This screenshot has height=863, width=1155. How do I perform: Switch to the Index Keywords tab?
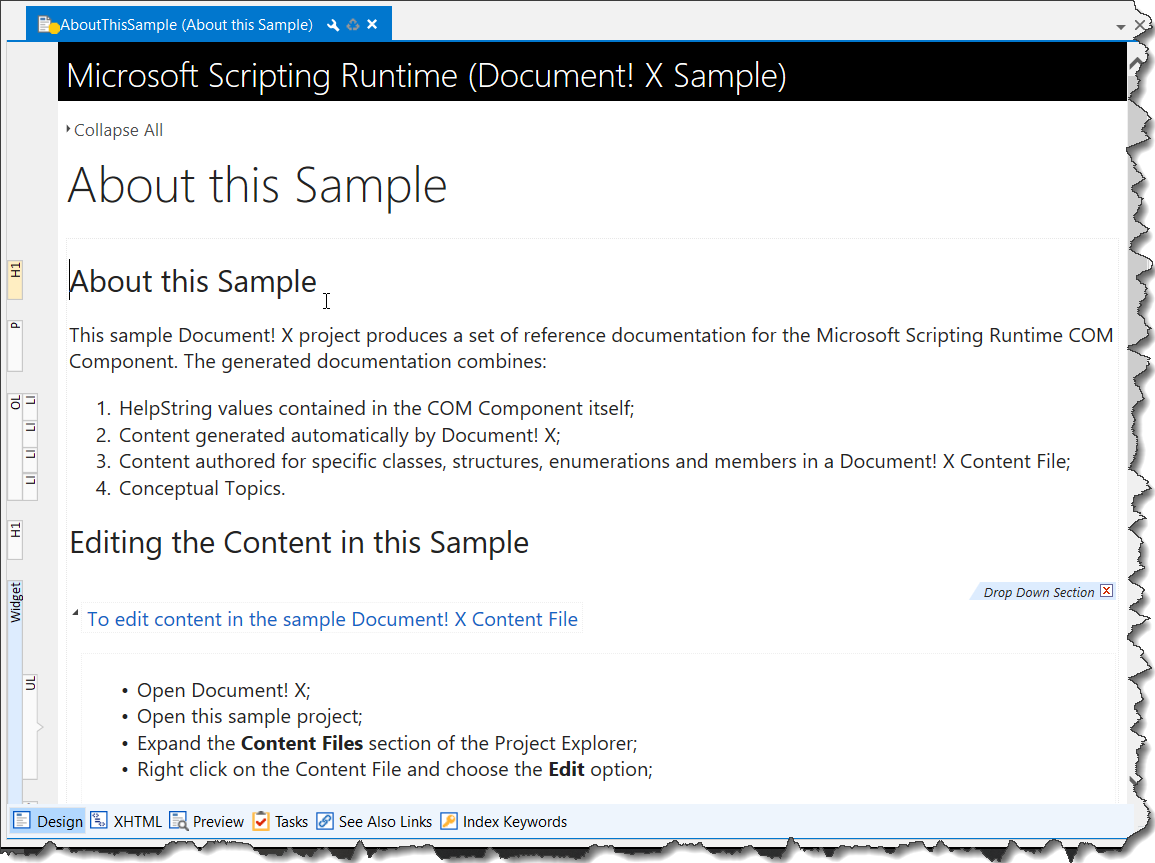(x=503, y=821)
